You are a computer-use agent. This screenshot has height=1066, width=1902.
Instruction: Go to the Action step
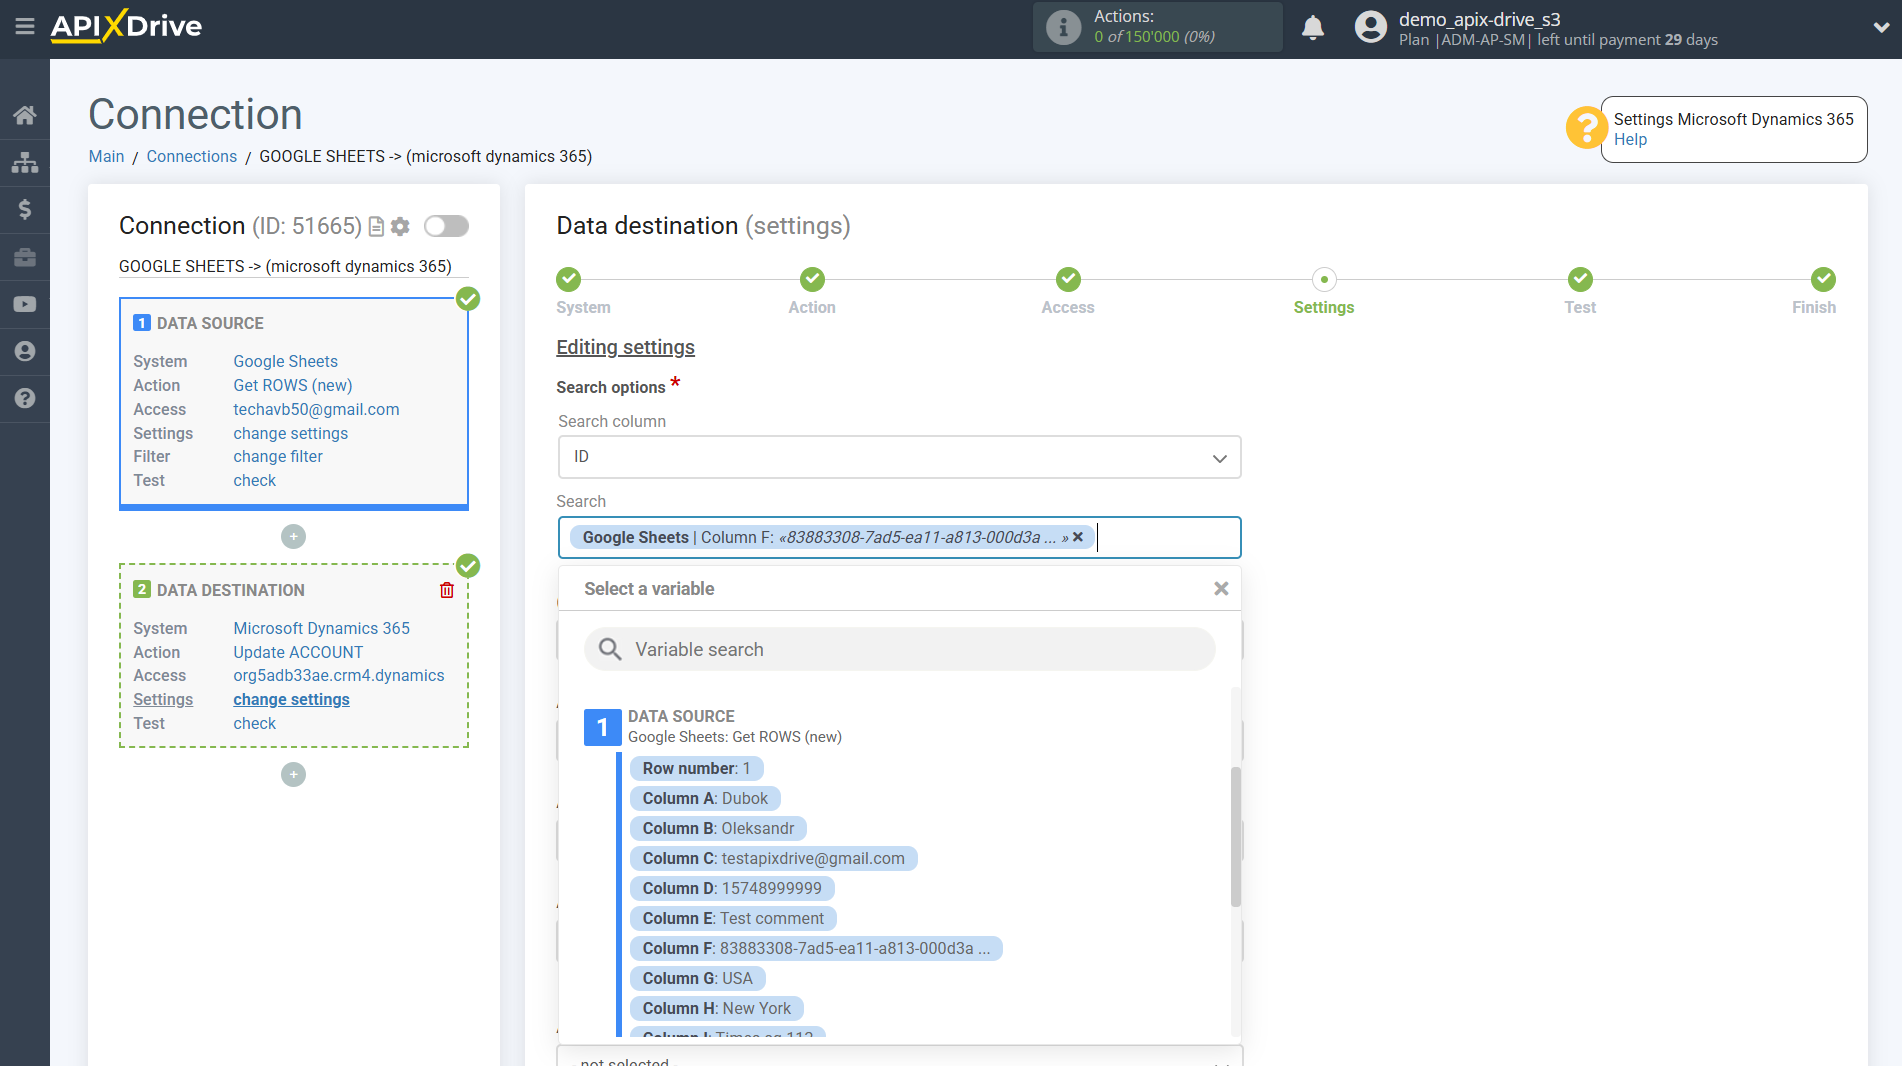812,279
